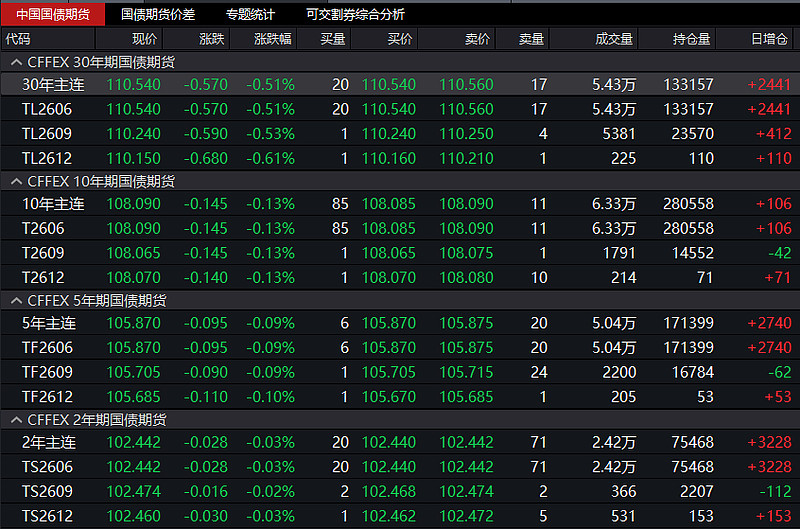Click TS2612 bid price 102.462
Screen dimensions: 800x529
(389, 516)
